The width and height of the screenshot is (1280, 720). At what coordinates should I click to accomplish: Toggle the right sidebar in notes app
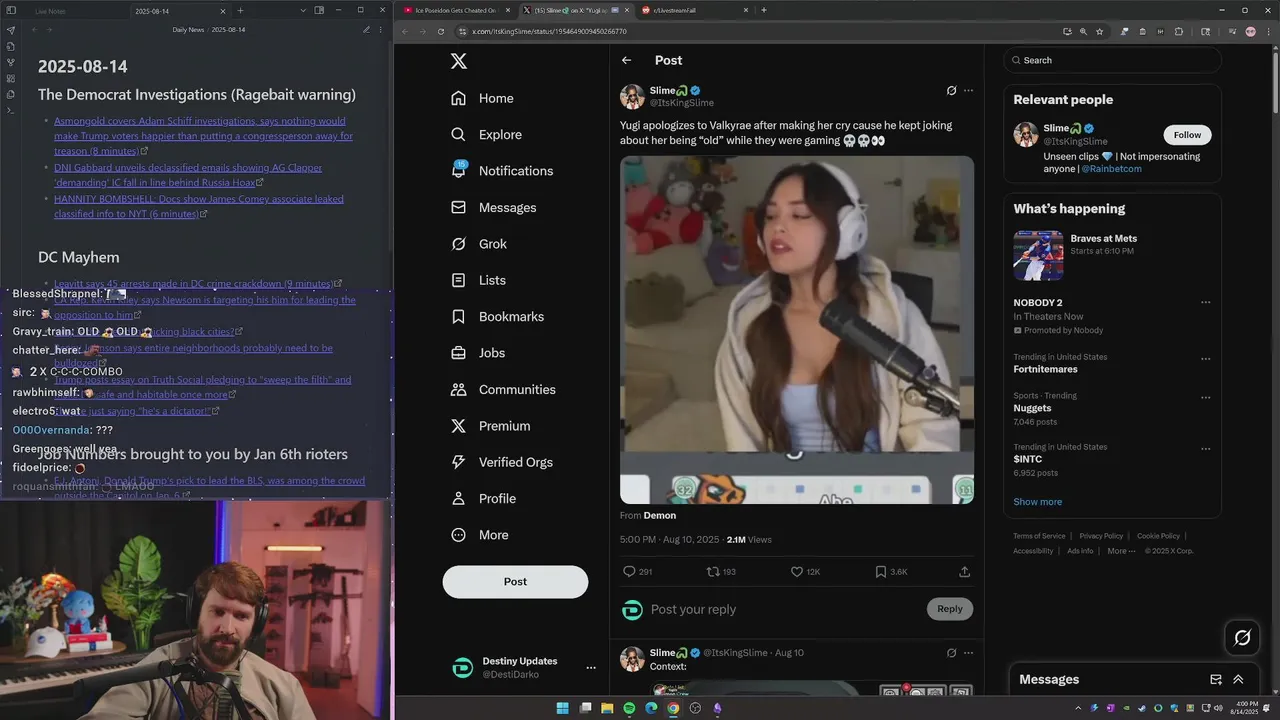click(319, 10)
